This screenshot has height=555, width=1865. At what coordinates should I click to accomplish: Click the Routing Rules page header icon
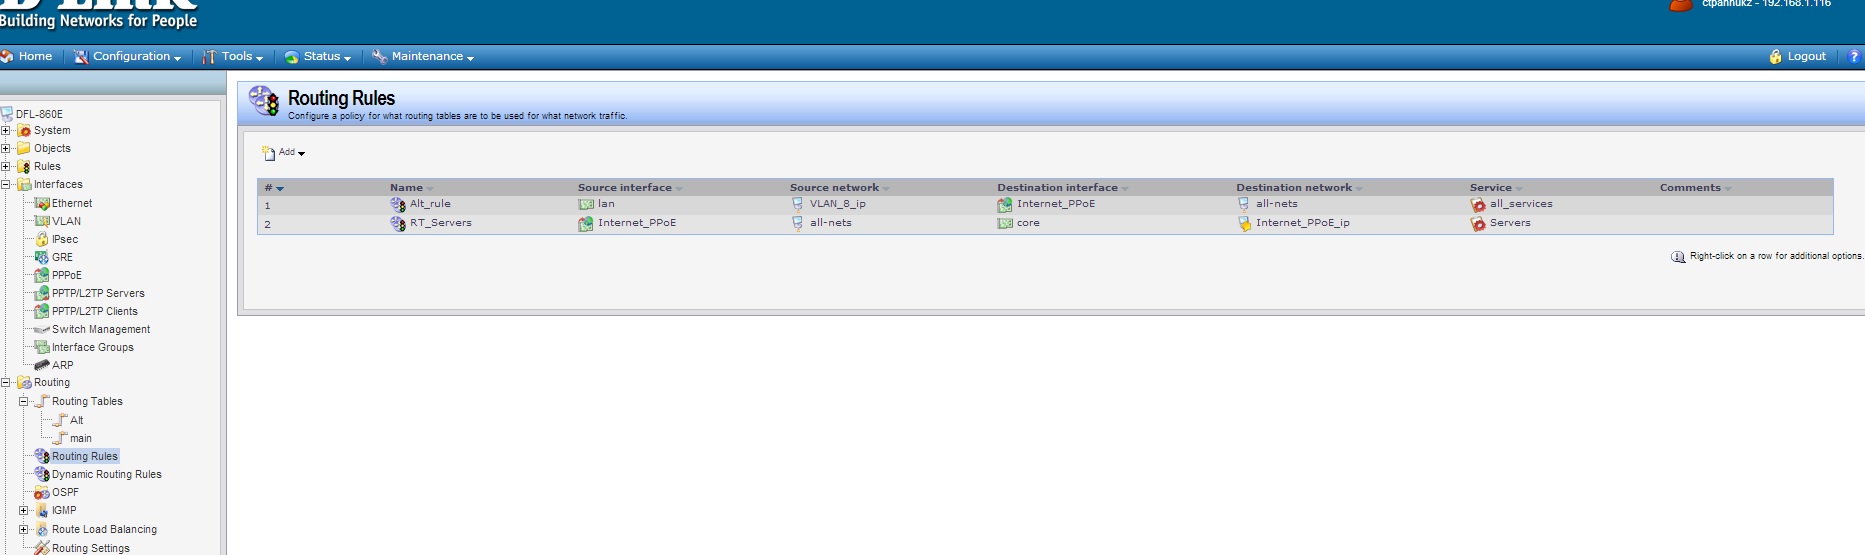264,102
